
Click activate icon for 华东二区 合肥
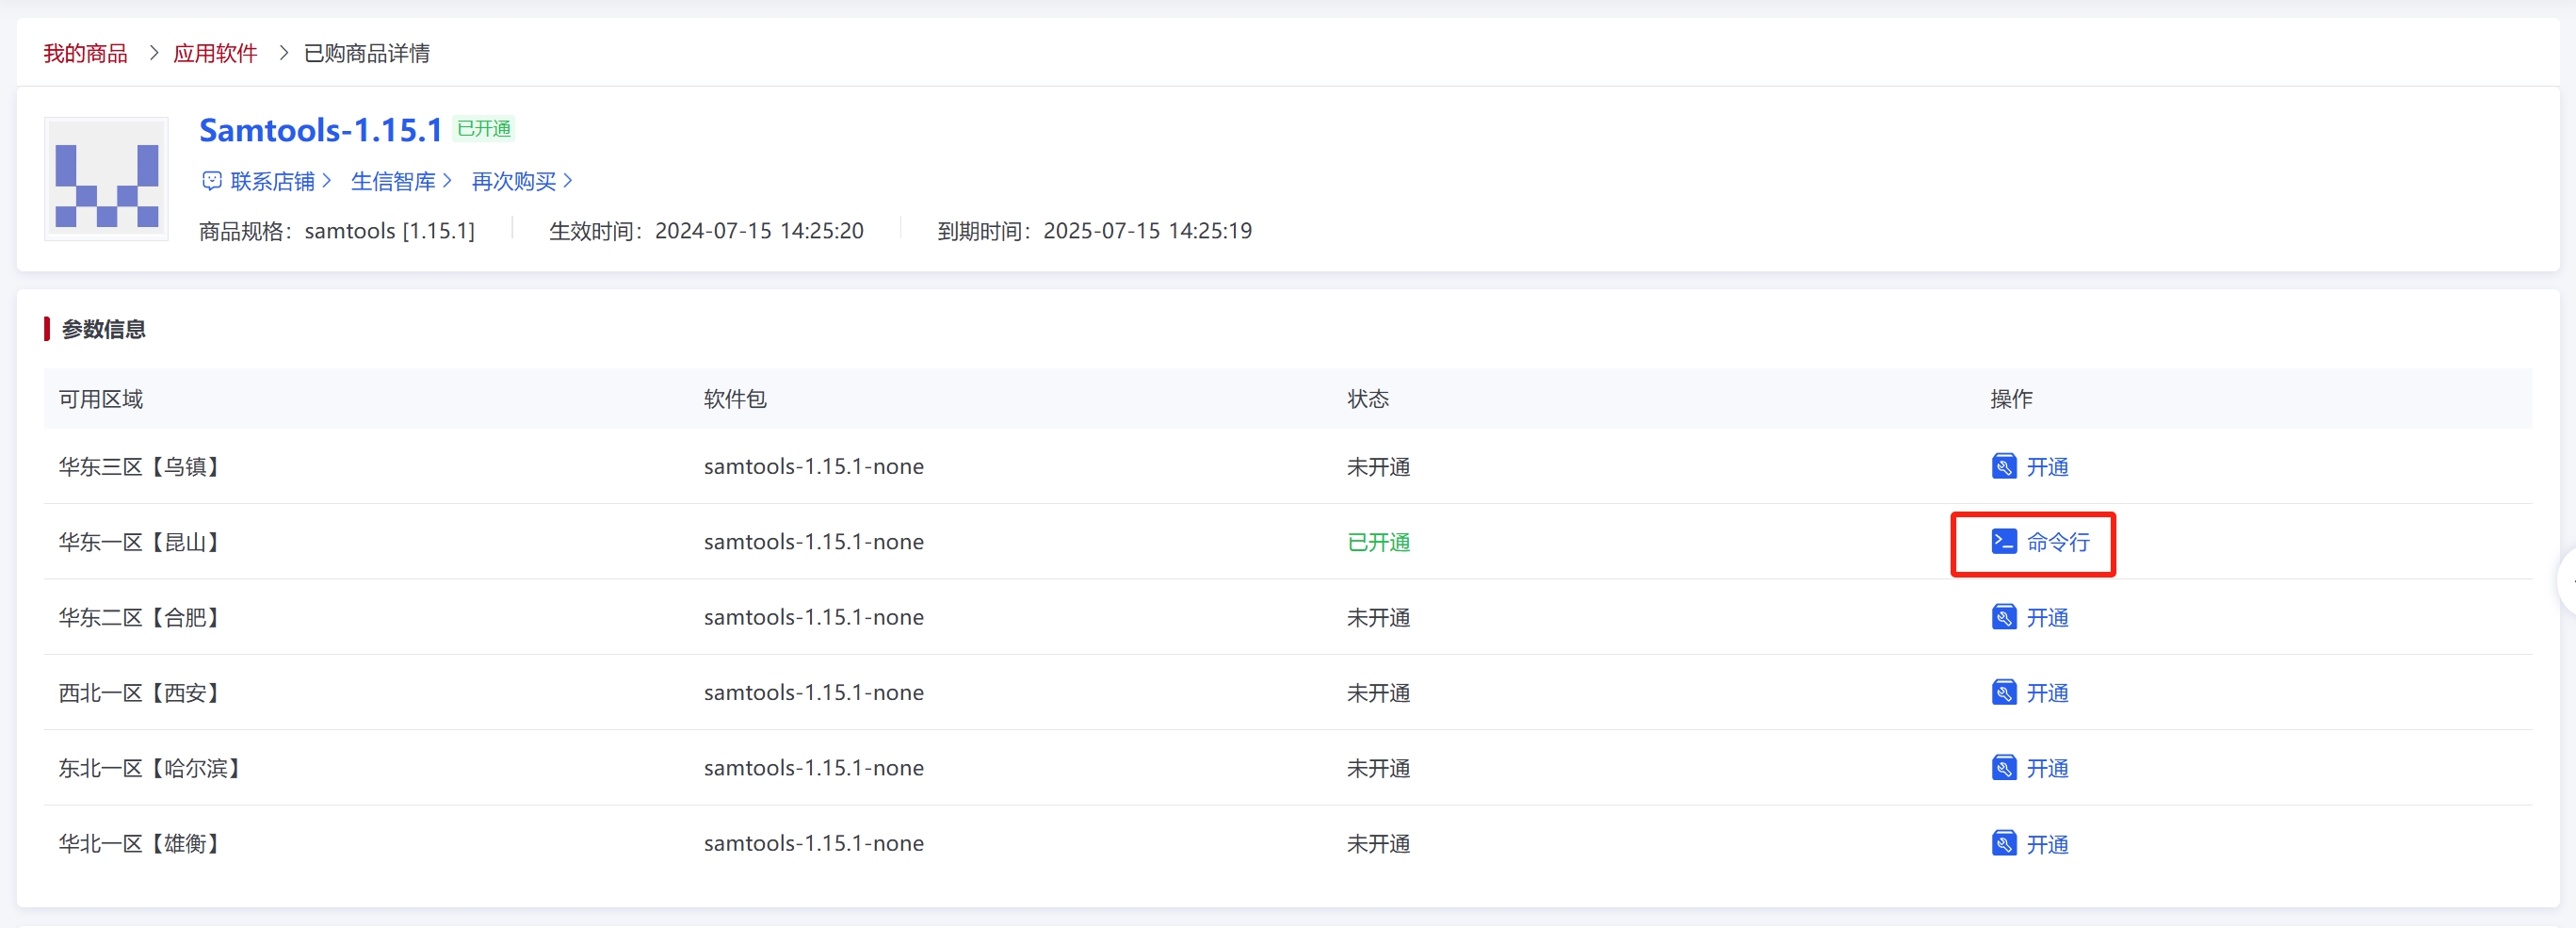(x=2003, y=618)
